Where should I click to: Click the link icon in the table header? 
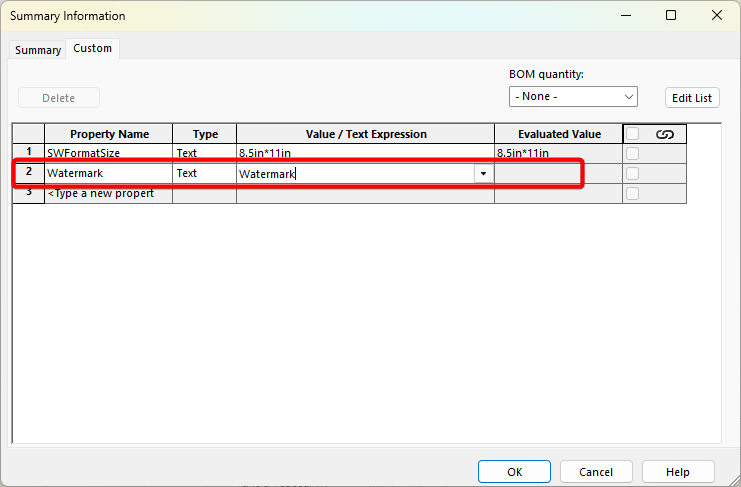point(664,135)
